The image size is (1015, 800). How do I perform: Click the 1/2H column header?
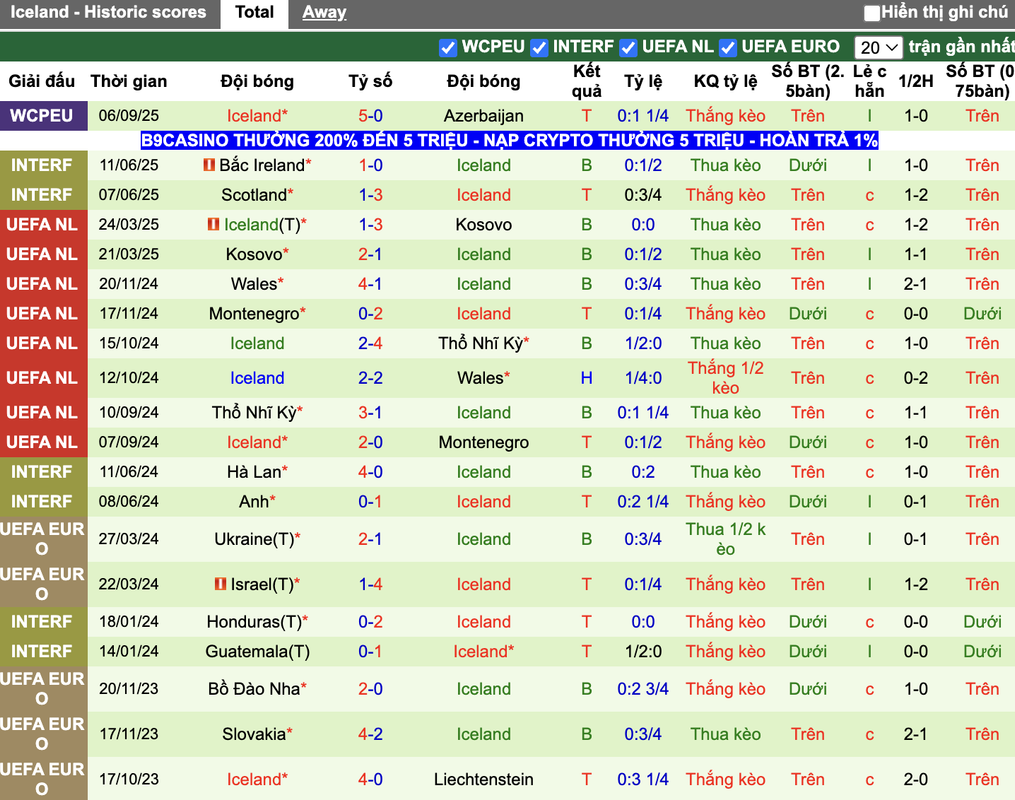pyautogui.click(x=916, y=82)
